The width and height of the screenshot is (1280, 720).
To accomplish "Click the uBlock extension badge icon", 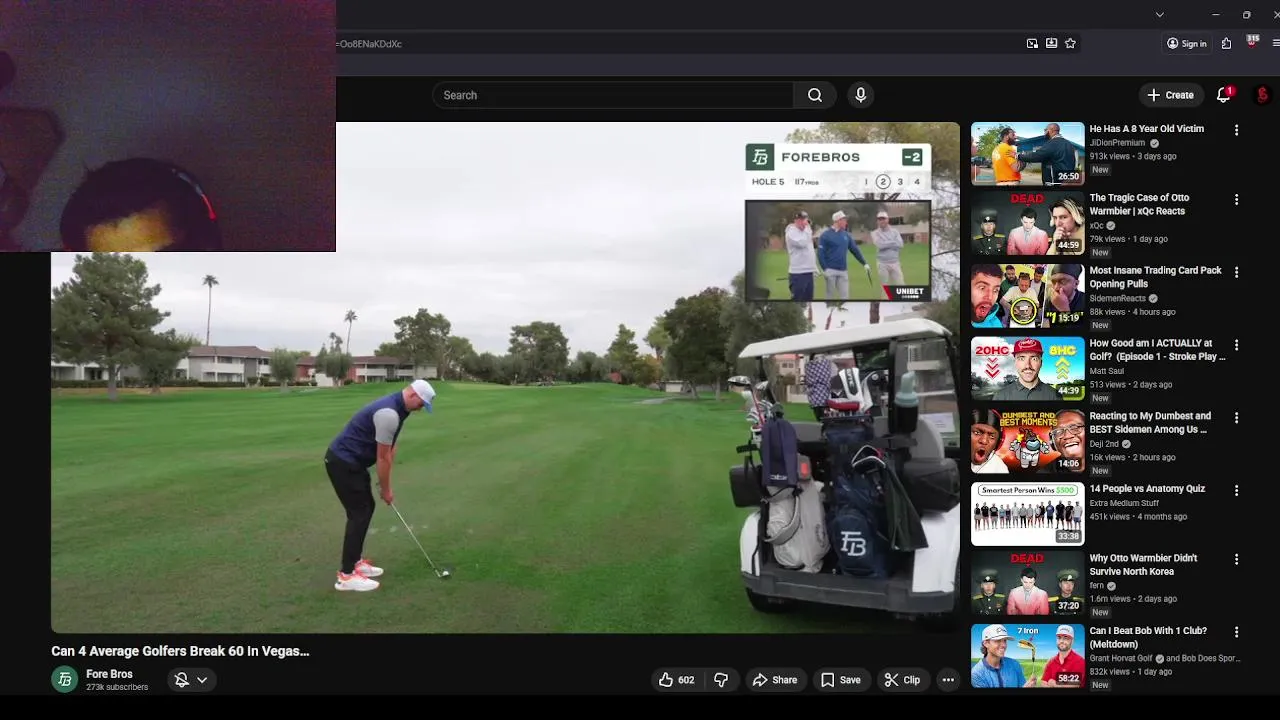I will (1252, 42).
